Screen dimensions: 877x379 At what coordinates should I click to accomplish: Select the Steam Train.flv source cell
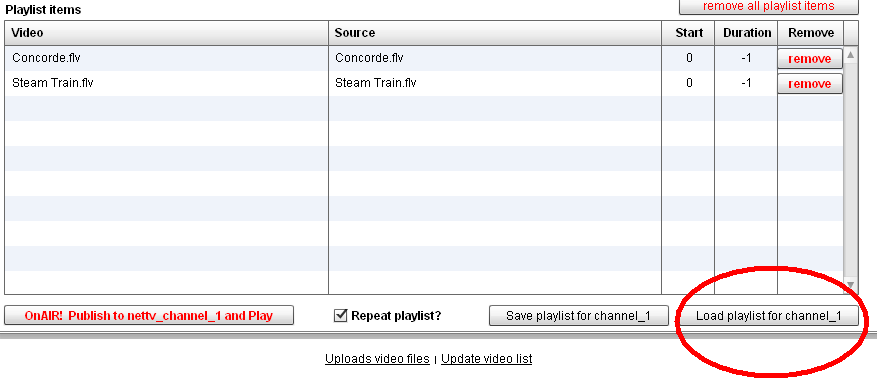coord(495,83)
